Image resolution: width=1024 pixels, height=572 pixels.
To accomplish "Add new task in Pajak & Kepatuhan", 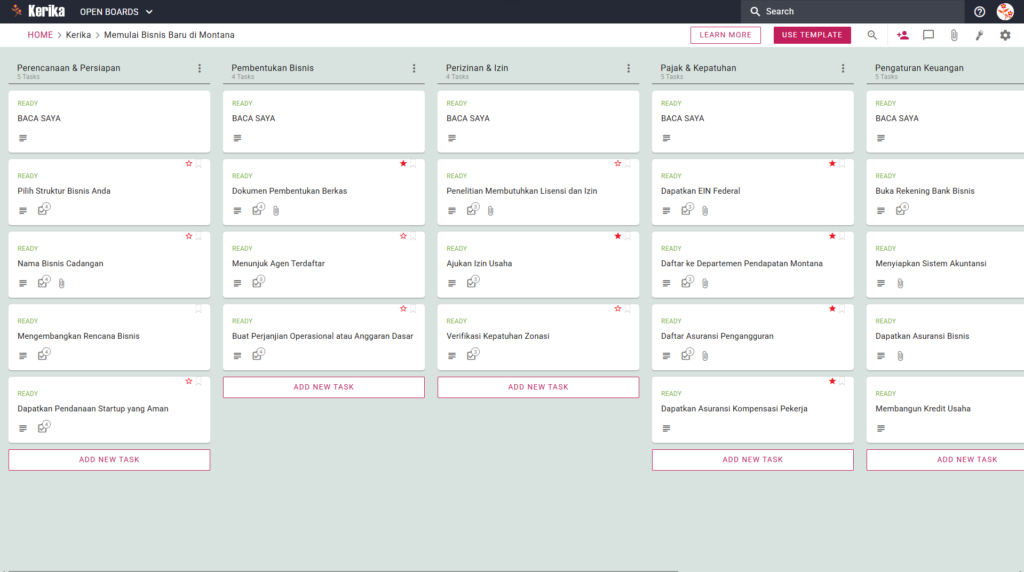I will pos(752,460).
